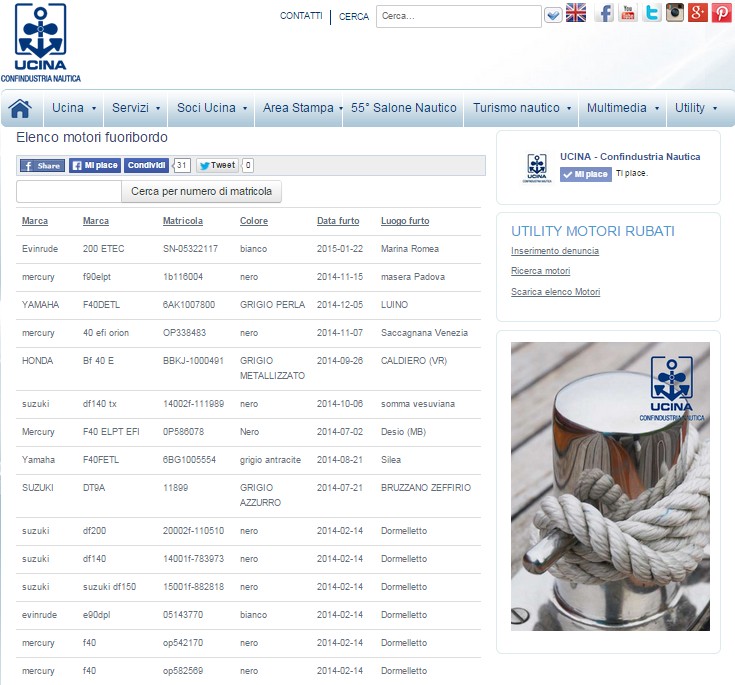Click Saccagnana Venezia cell
Image resolution: width=735 pixels, height=685 pixels.
click(424, 333)
